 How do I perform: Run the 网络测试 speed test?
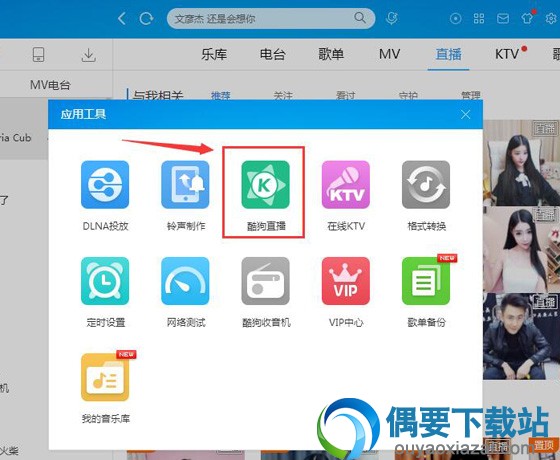(185, 281)
